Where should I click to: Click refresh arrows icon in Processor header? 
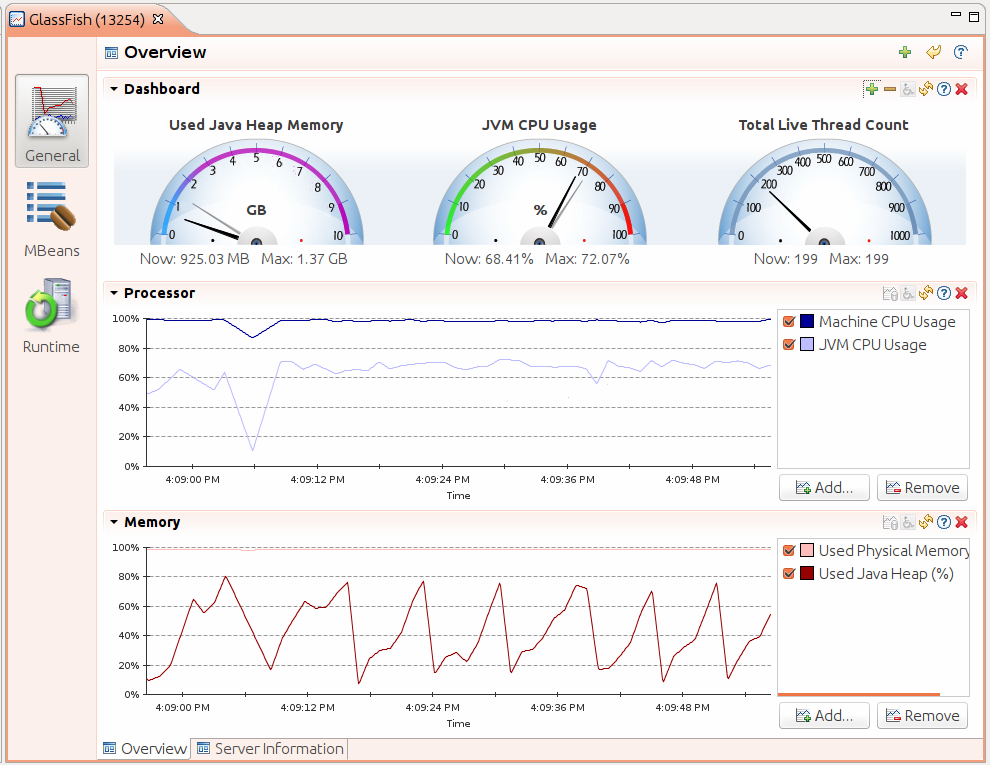click(x=926, y=293)
